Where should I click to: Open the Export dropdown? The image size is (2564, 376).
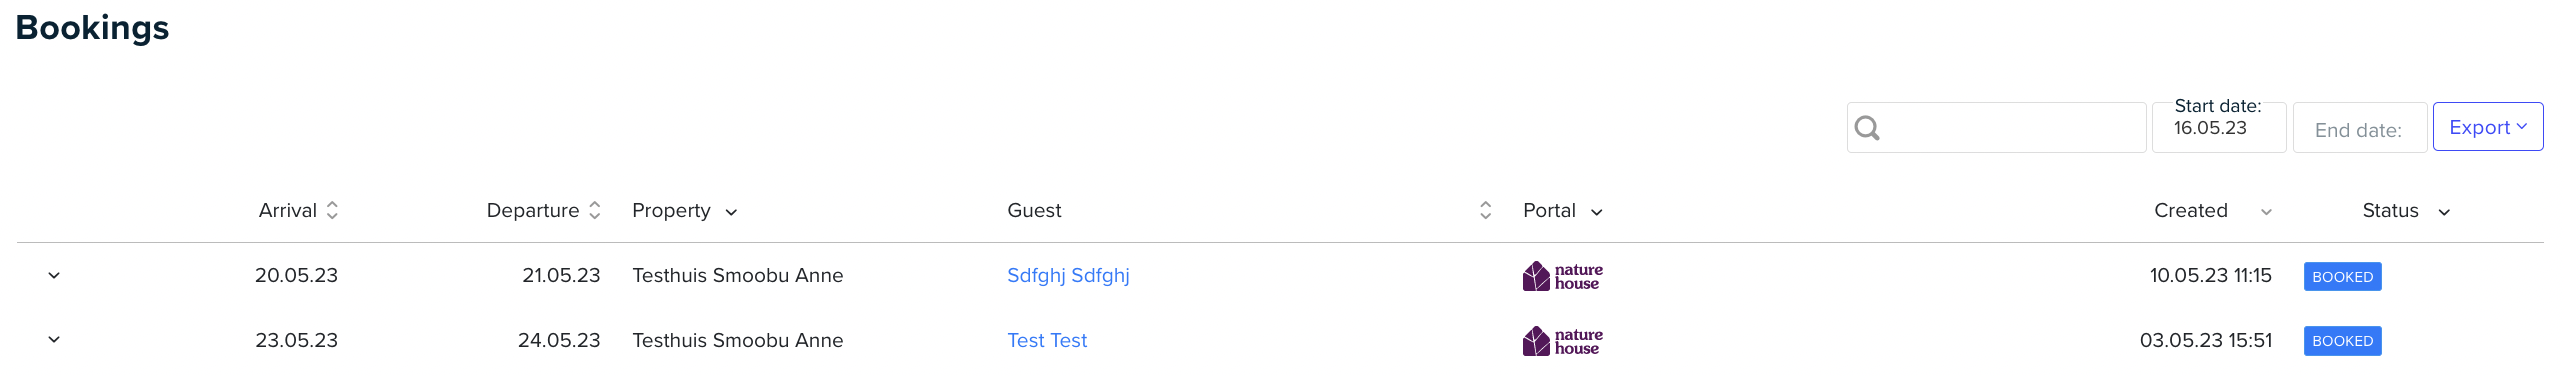point(2487,127)
